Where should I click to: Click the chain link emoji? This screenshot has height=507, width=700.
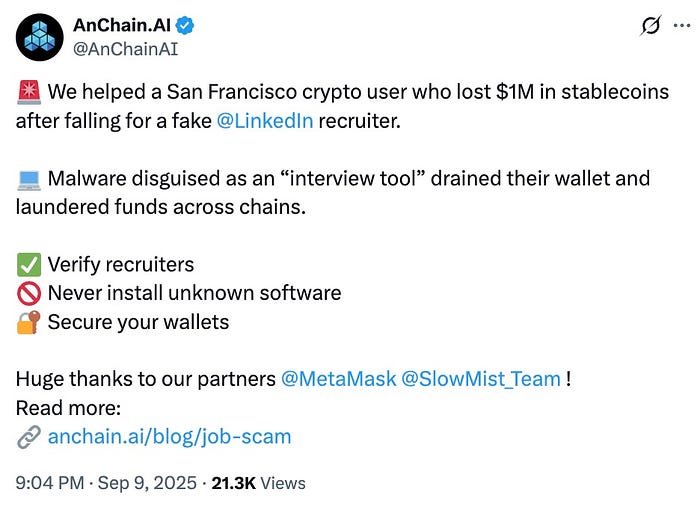28,437
